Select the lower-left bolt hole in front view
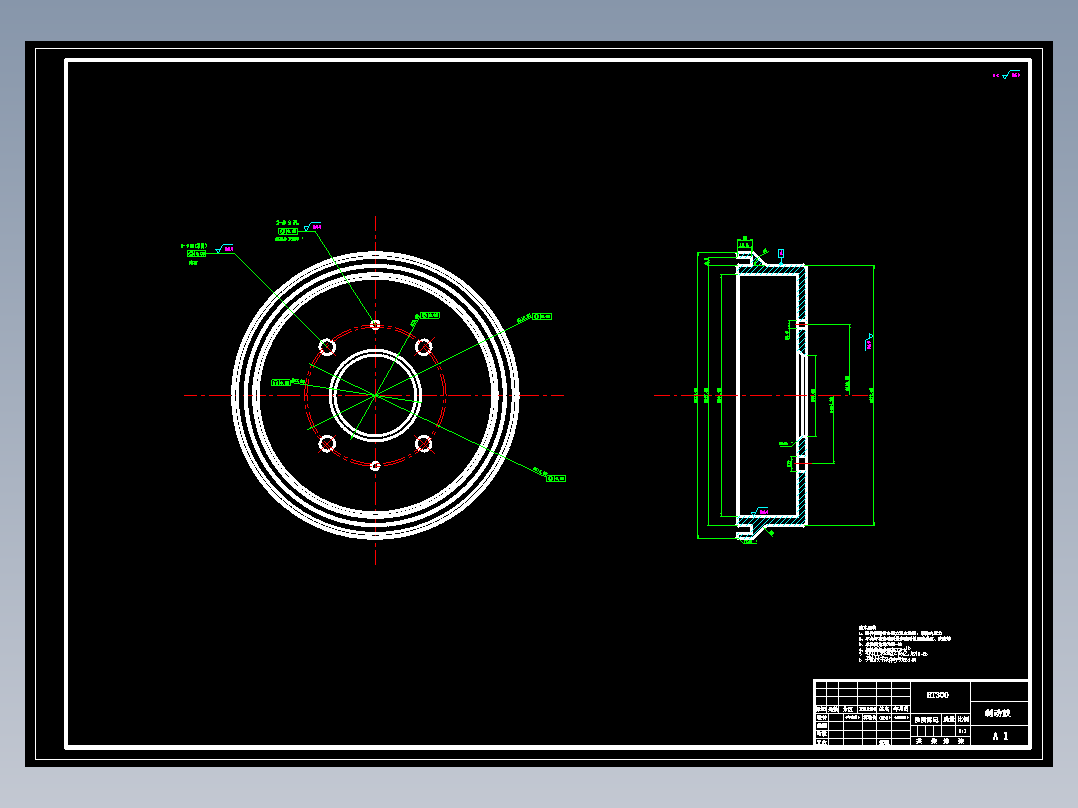The width and height of the screenshot is (1078, 808). click(x=327, y=444)
